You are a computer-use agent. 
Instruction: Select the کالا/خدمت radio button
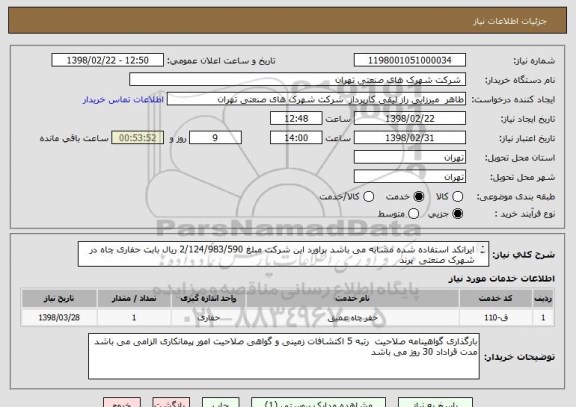pyautogui.click(x=368, y=197)
